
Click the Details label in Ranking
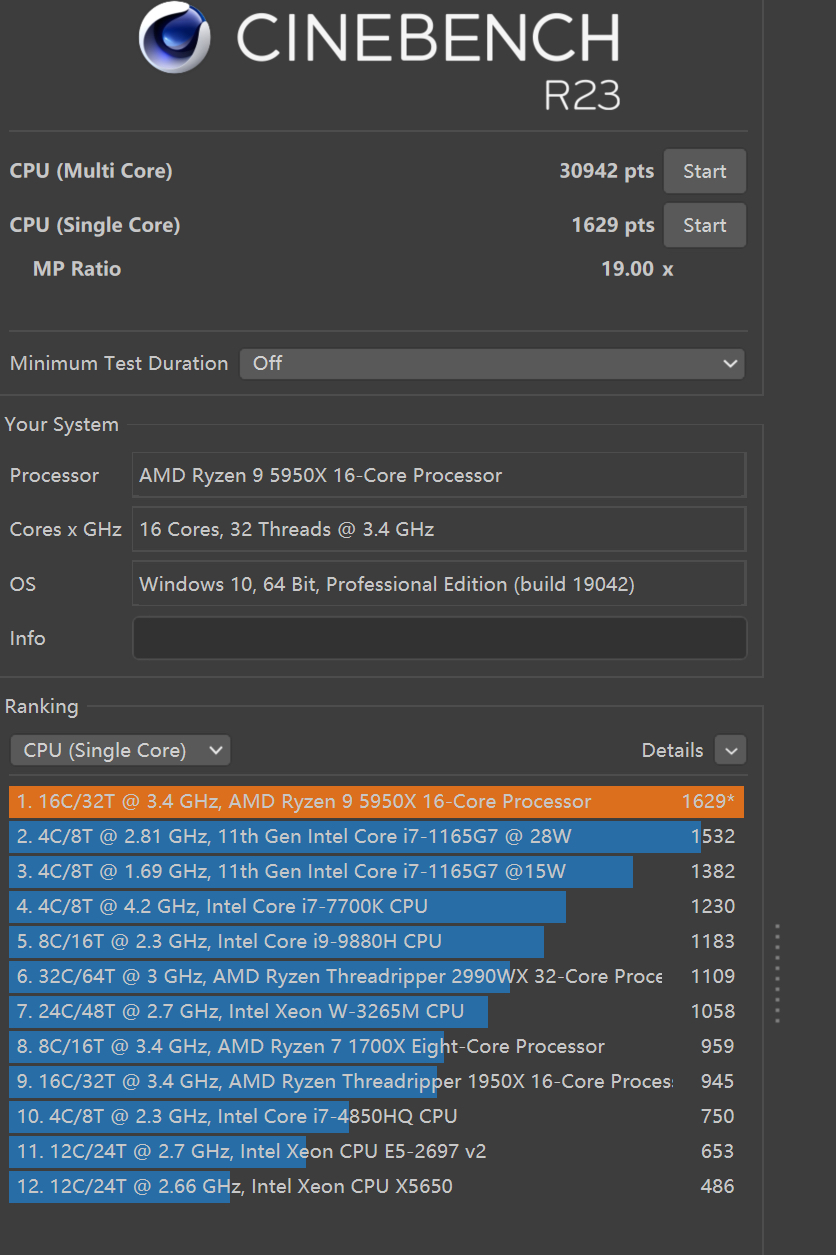(672, 750)
